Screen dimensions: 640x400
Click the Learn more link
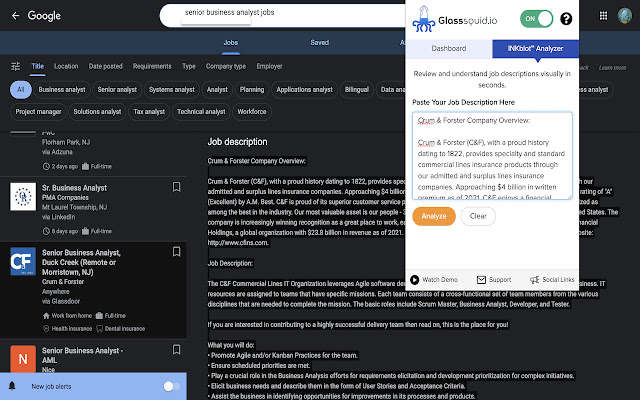(612, 68)
